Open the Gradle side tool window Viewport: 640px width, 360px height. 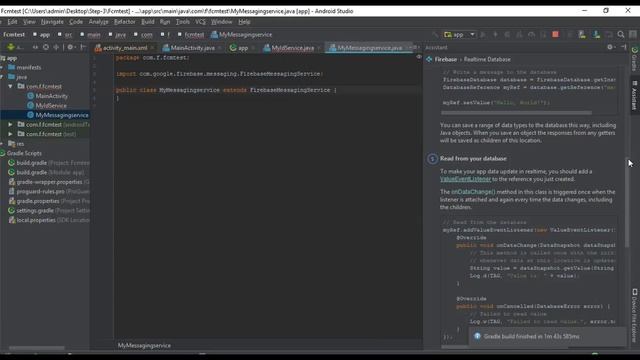[634, 59]
